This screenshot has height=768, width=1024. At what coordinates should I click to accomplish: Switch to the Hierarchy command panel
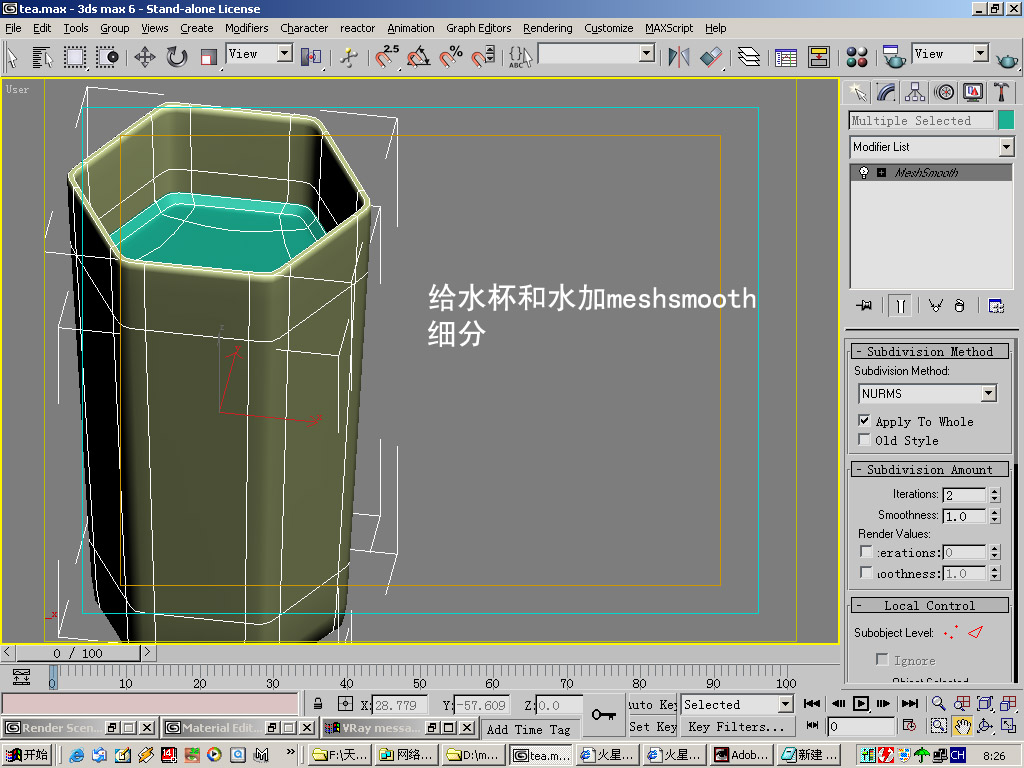[x=914, y=92]
